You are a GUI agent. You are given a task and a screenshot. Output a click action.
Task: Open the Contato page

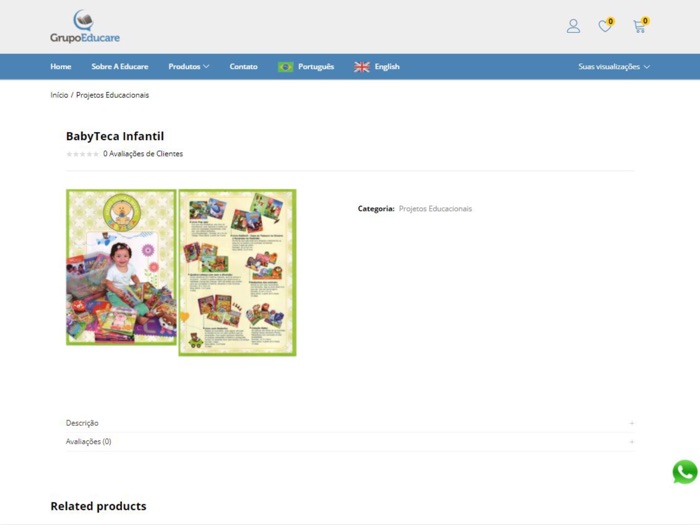click(243, 67)
